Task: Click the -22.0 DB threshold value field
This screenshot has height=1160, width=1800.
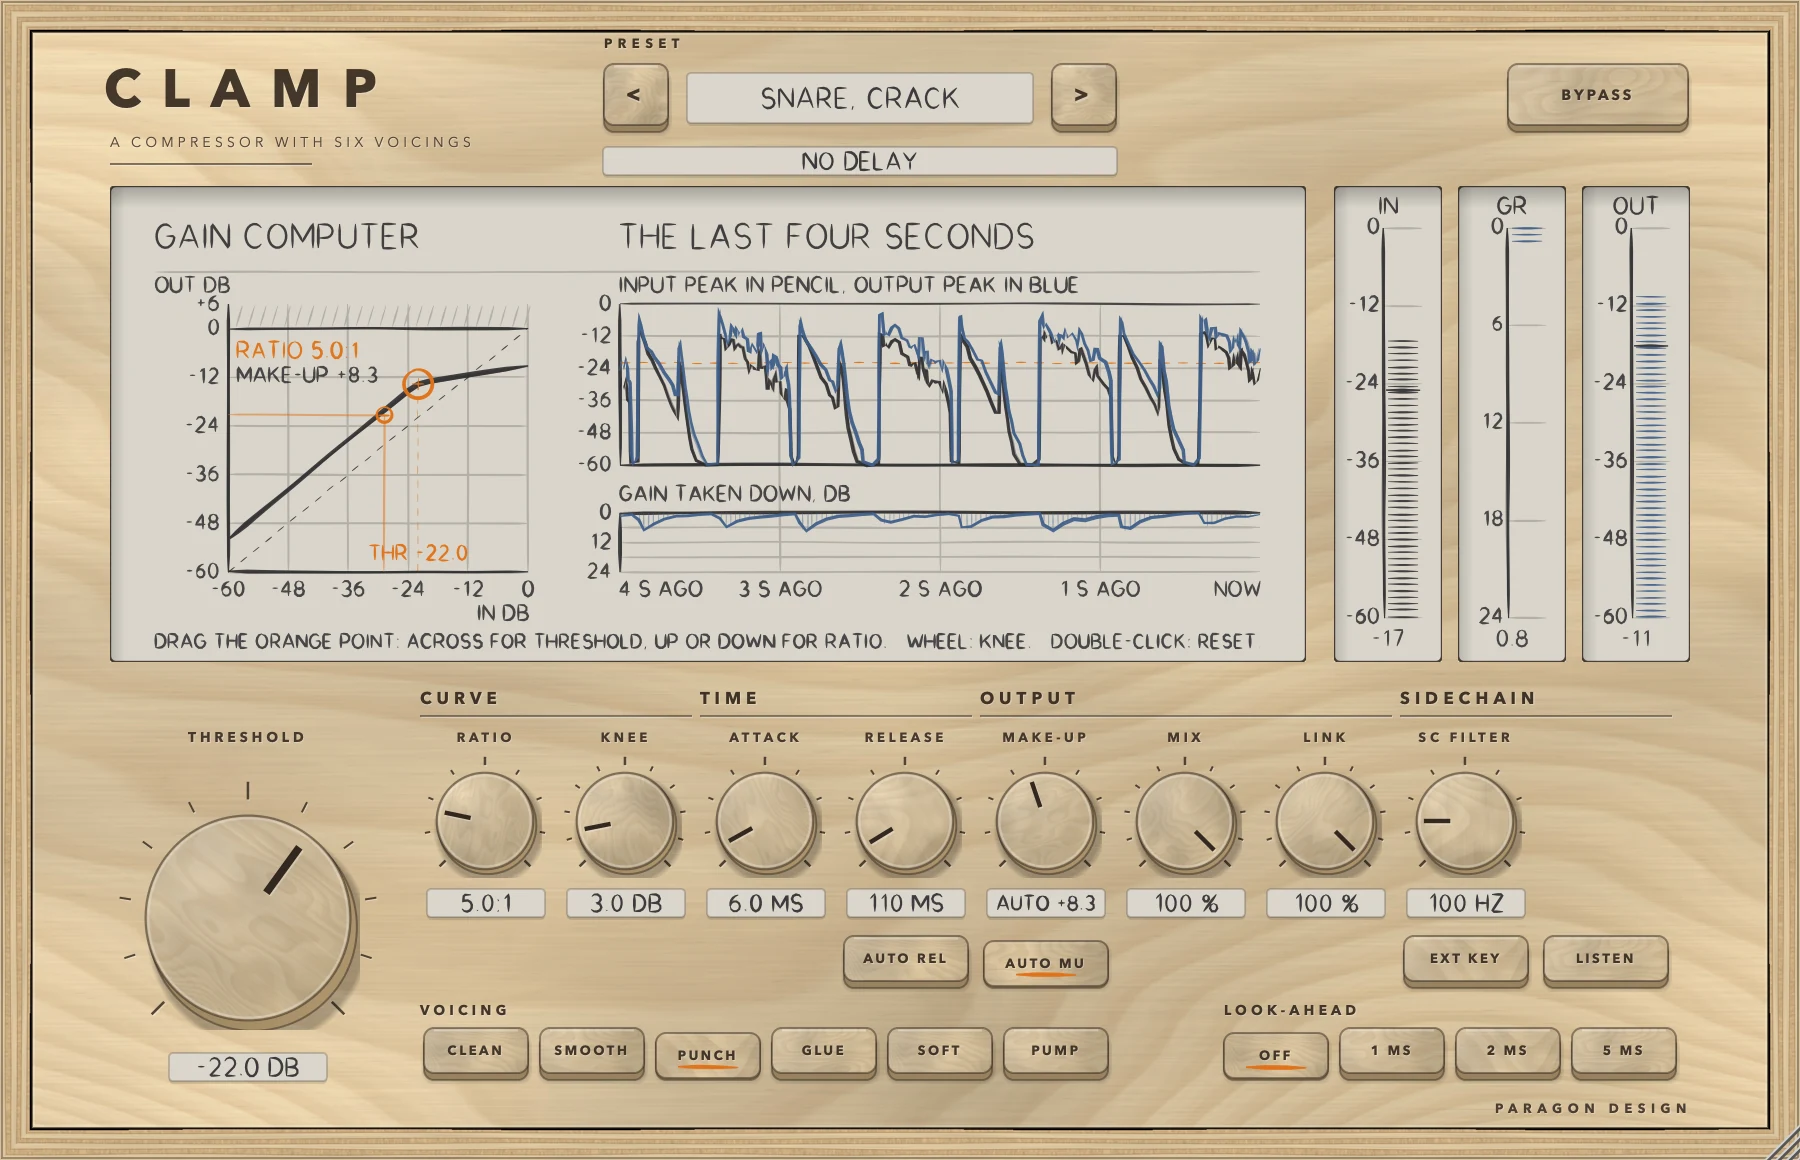Action: 248,1067
